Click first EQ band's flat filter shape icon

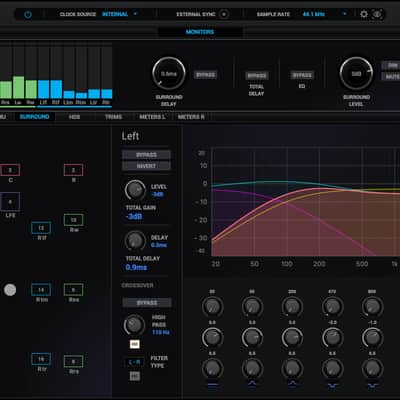pyautogui.click(x=212, y=385)
